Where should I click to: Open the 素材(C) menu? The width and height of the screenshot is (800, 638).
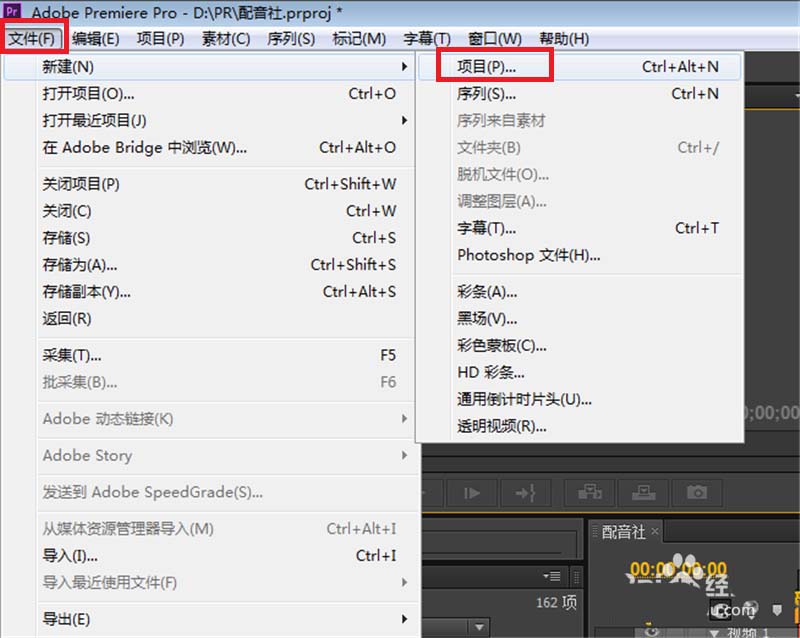click(226, 39)
